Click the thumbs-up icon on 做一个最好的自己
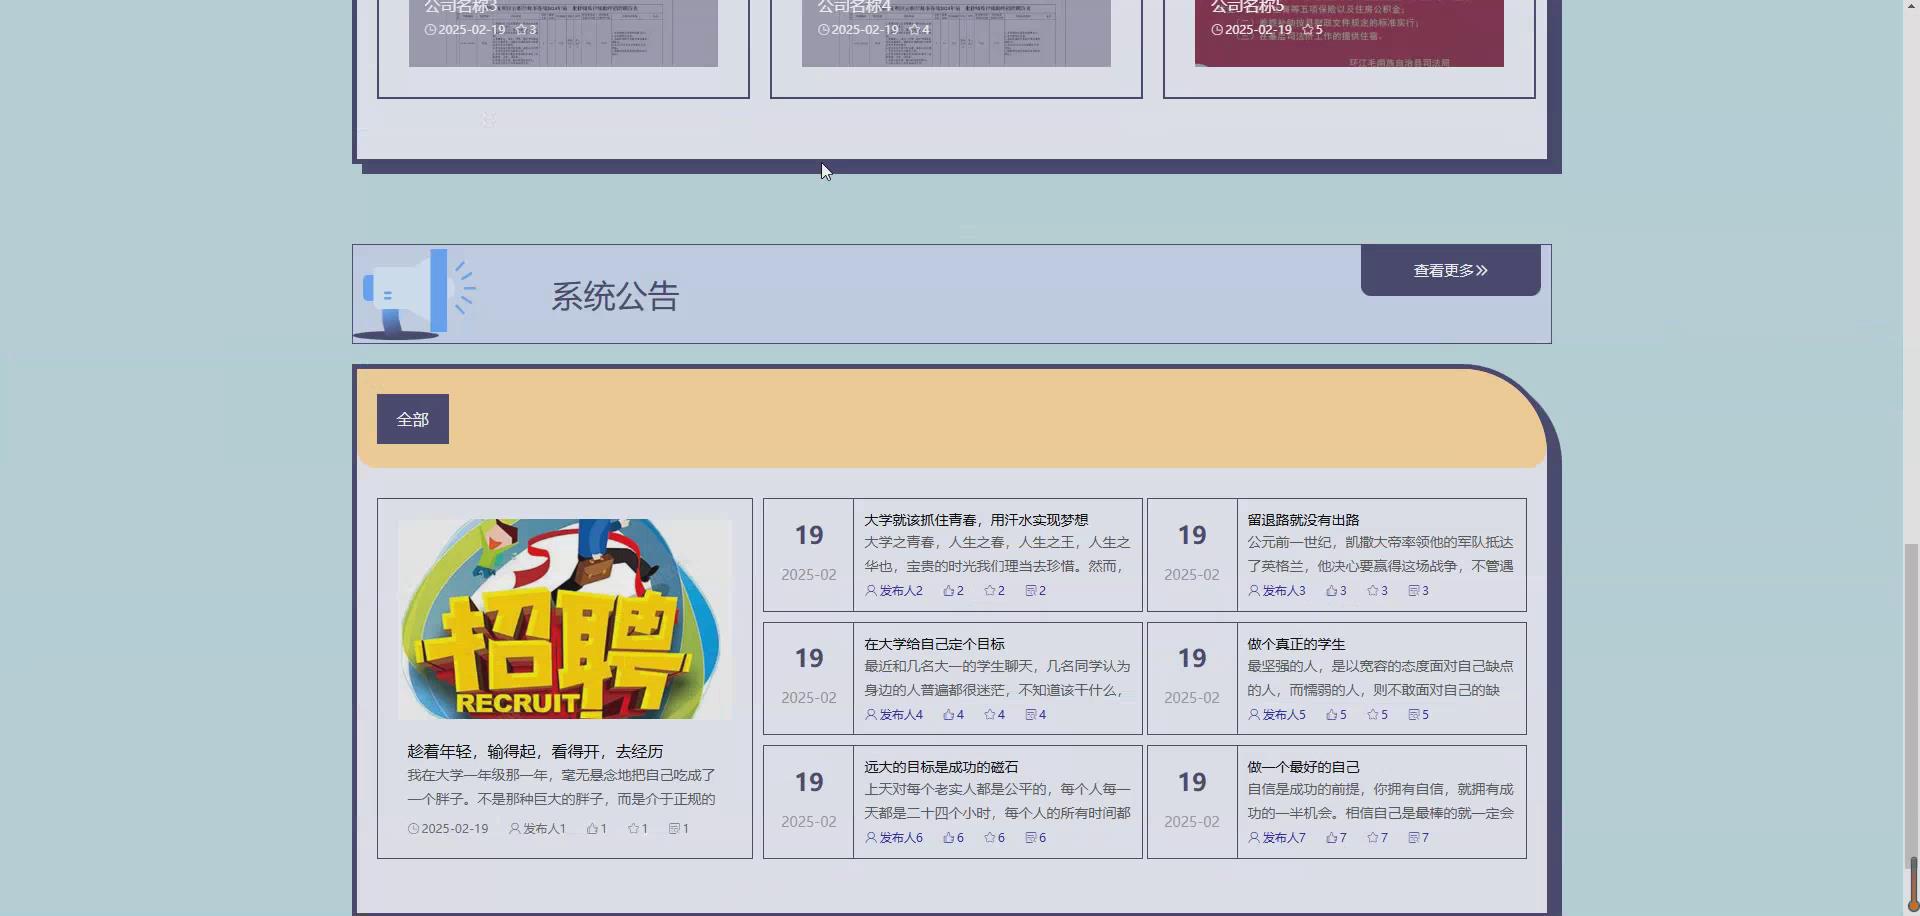This screenshot has height=916, width=1920. (x=1332, y=837)
